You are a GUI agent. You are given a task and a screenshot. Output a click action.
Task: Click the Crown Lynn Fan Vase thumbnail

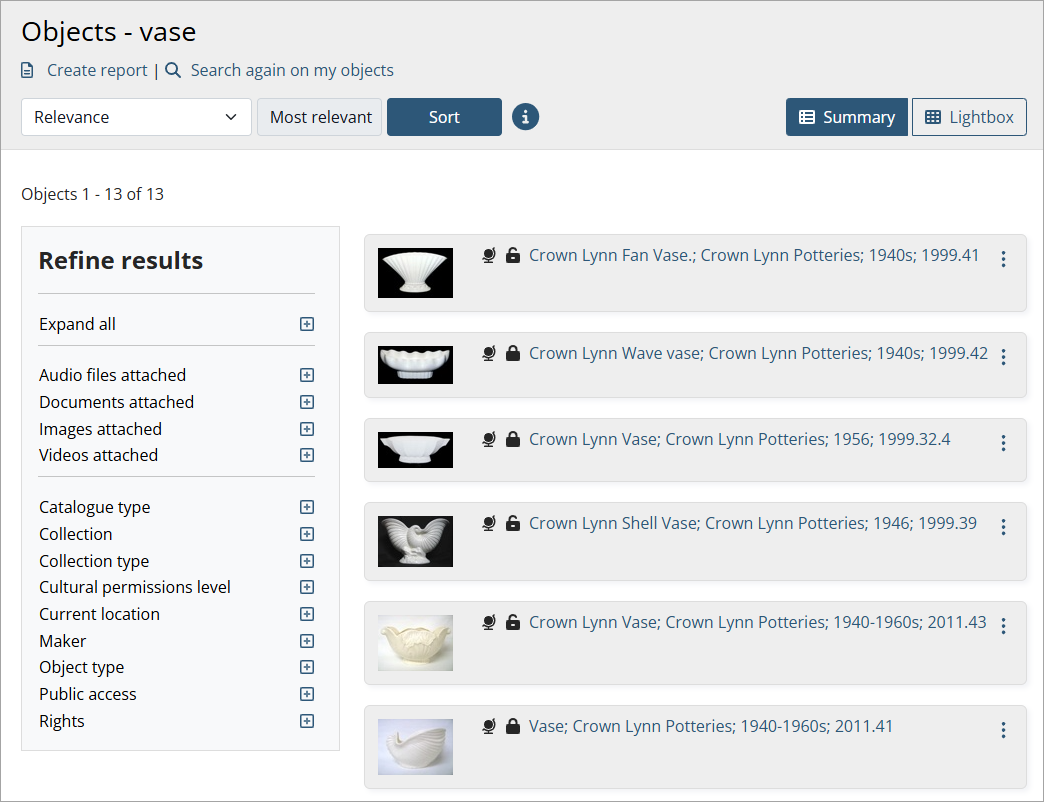point(415,273)
